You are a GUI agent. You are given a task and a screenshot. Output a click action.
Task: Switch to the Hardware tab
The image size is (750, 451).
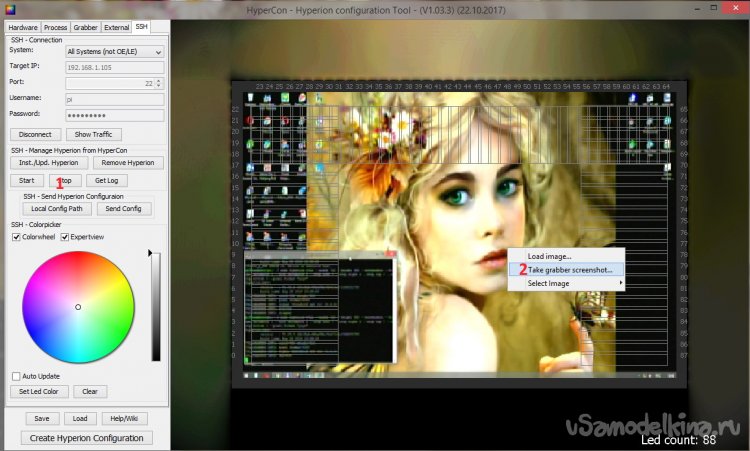(x=23, y=27)
